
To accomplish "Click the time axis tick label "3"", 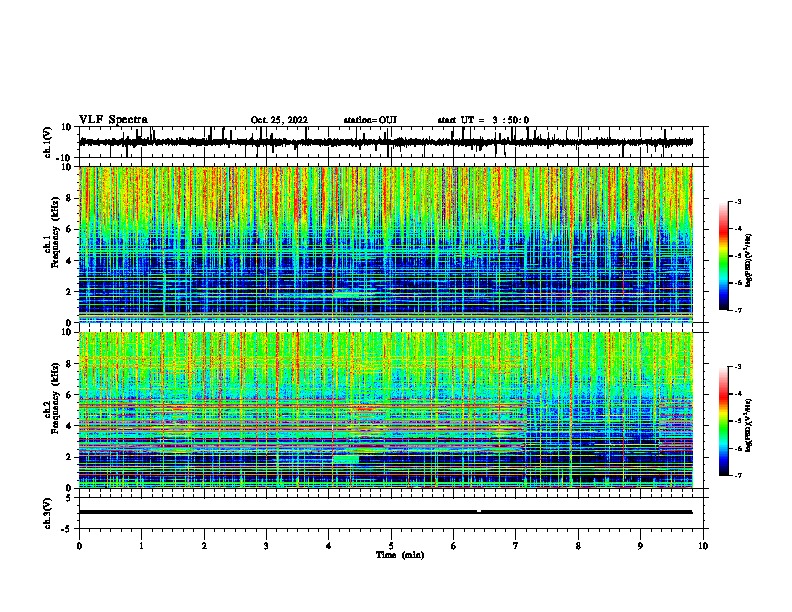I will [266, 546].
